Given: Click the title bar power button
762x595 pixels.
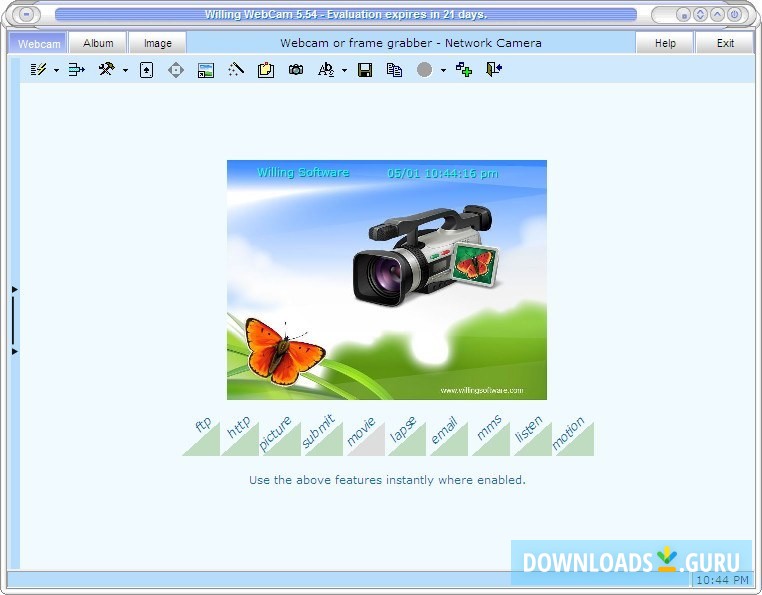Looking at the screenshot, I should pos(734,15).
